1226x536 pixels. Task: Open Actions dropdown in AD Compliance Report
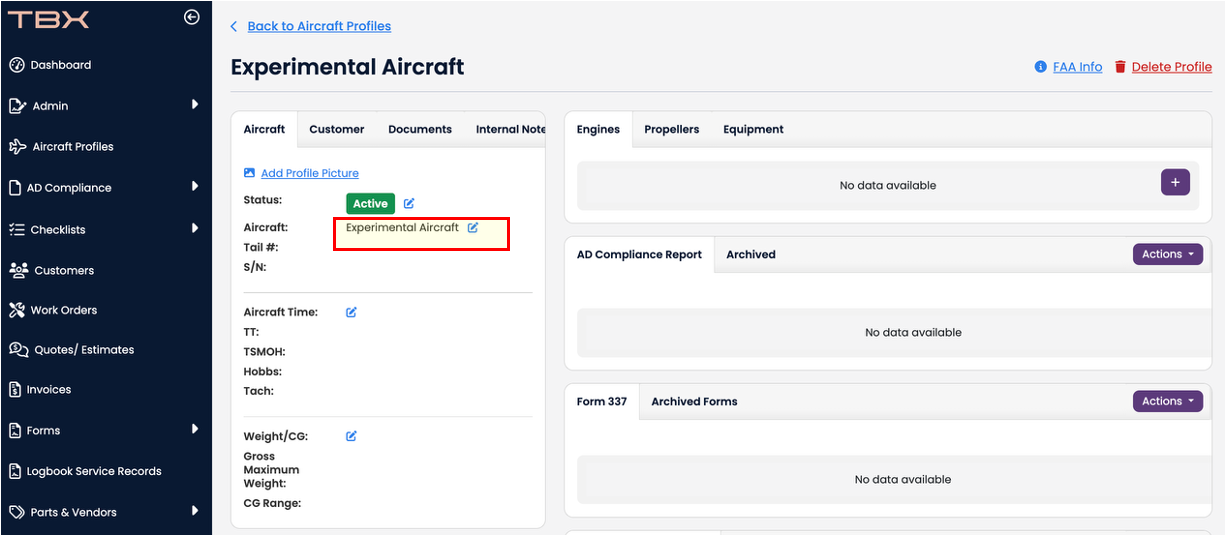pyautogui.click(x=1167, y=254)
